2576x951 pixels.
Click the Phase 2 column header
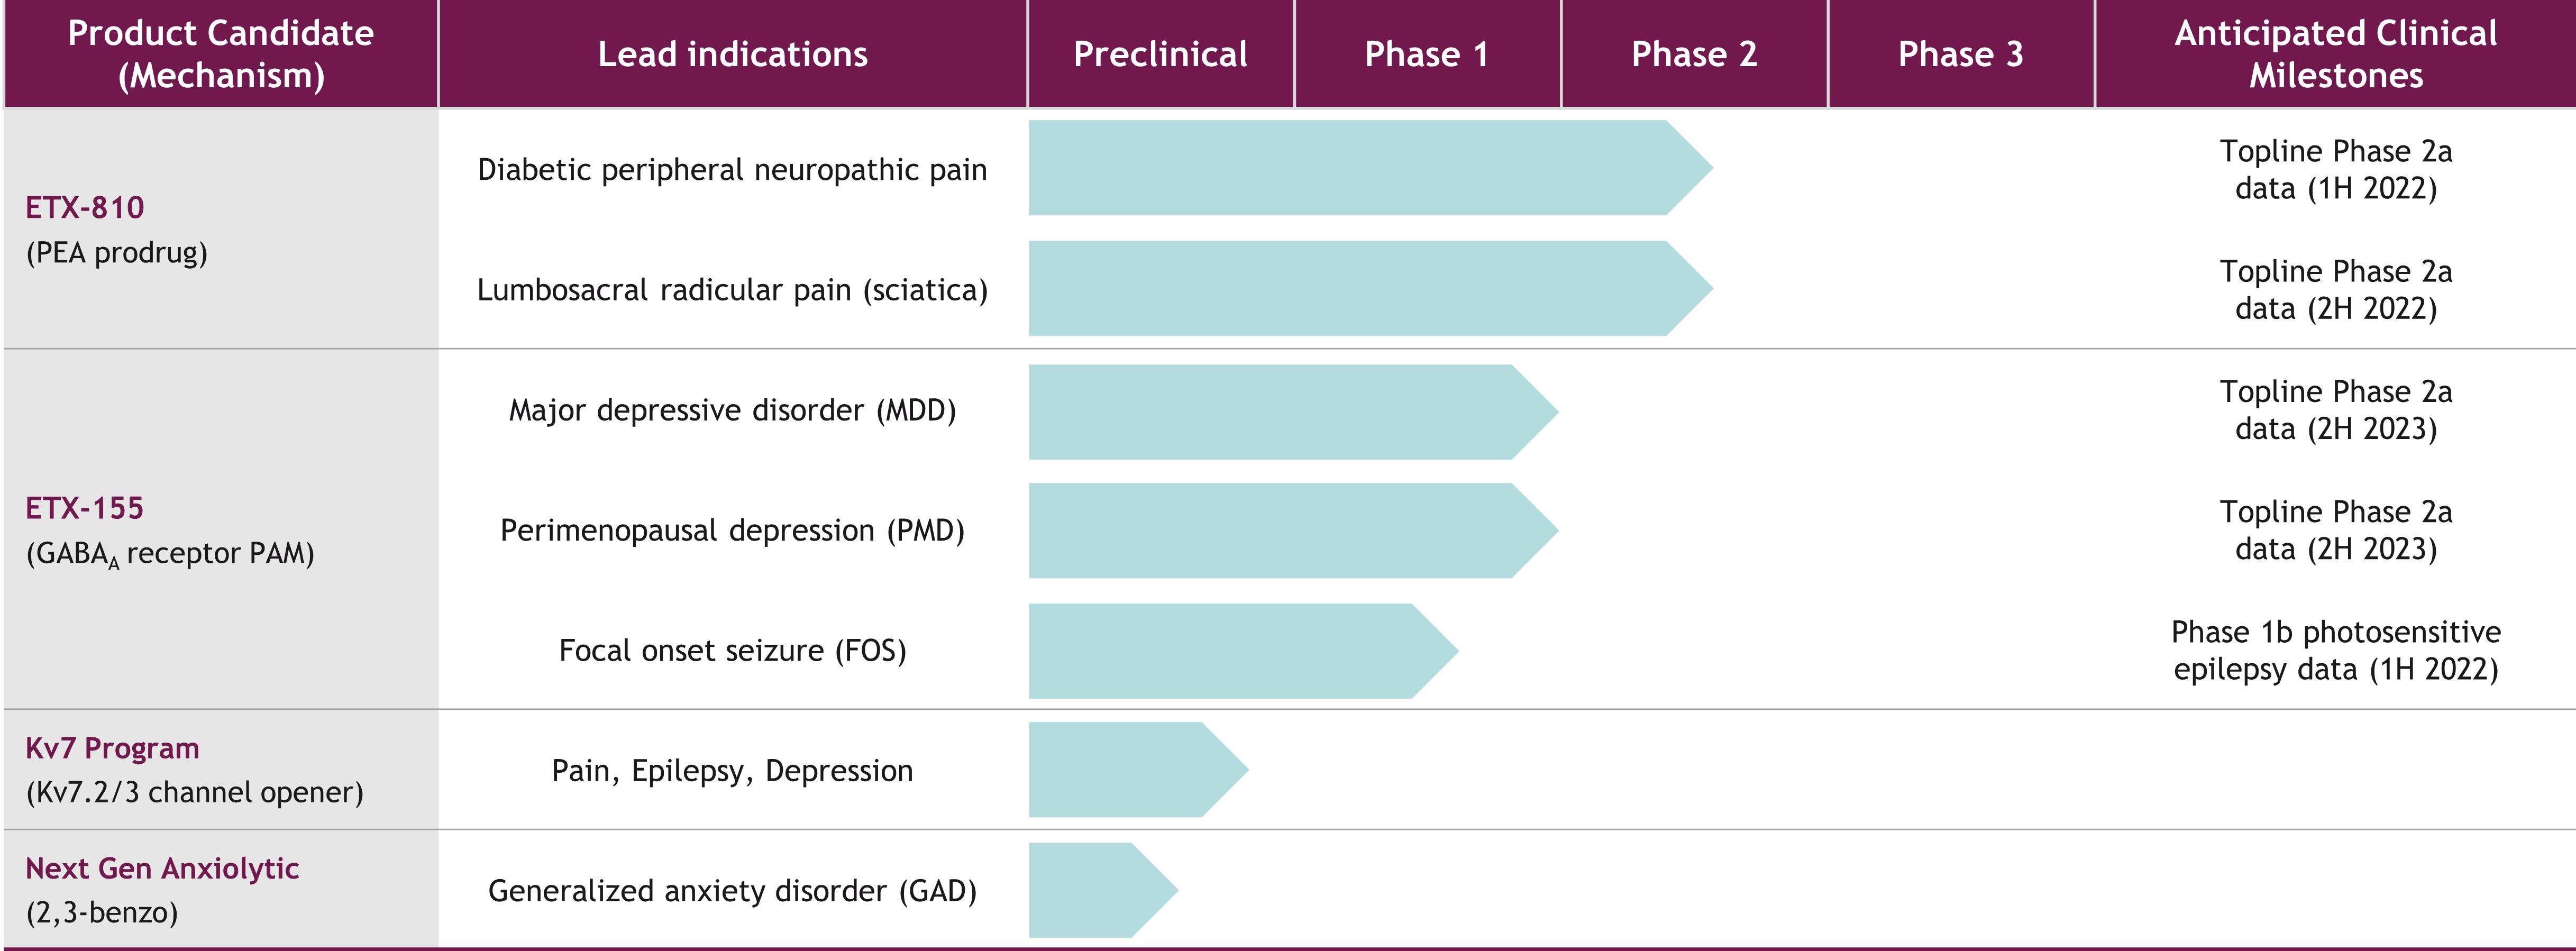point(1694,54)
